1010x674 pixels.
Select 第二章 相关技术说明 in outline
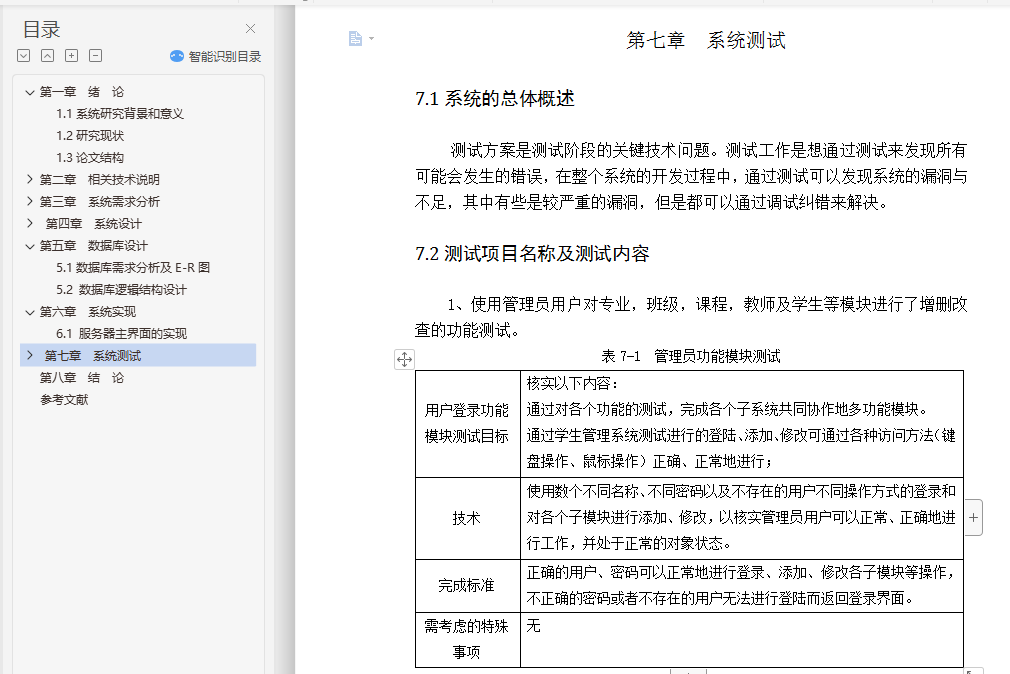[x=99, y=180]
